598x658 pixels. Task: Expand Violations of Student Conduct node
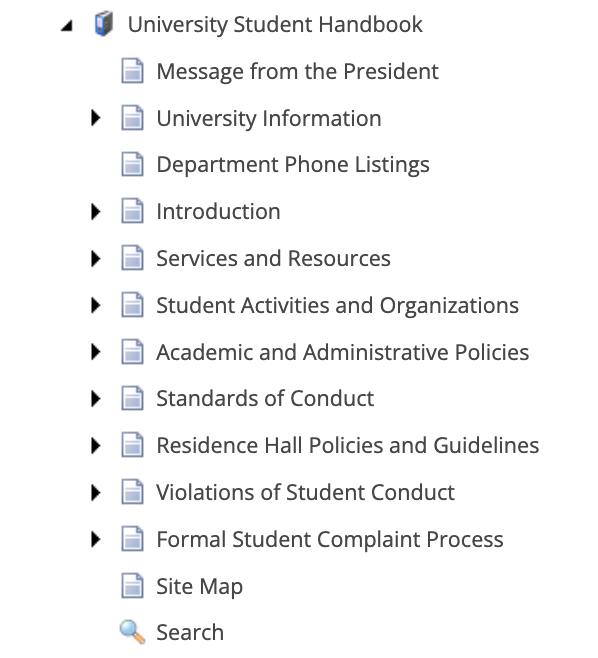(x=96, y=493)
